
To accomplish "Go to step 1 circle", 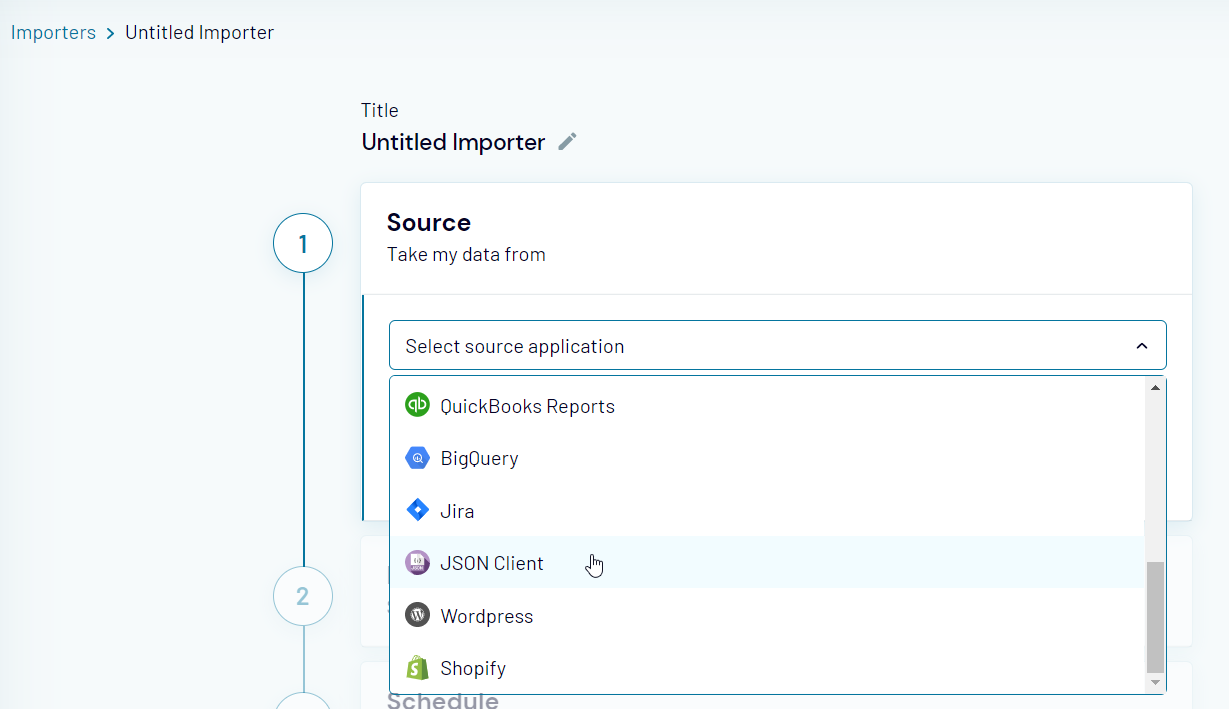I will (303, 243).
